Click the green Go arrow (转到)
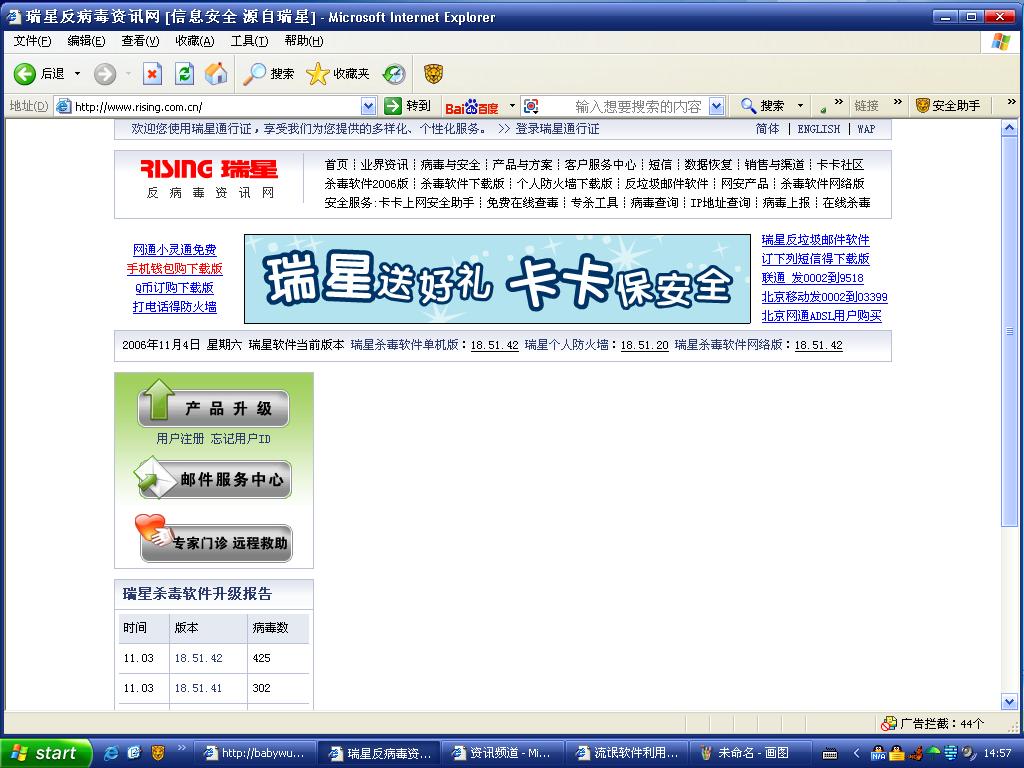1024x768 pixels. coord(393,106)
